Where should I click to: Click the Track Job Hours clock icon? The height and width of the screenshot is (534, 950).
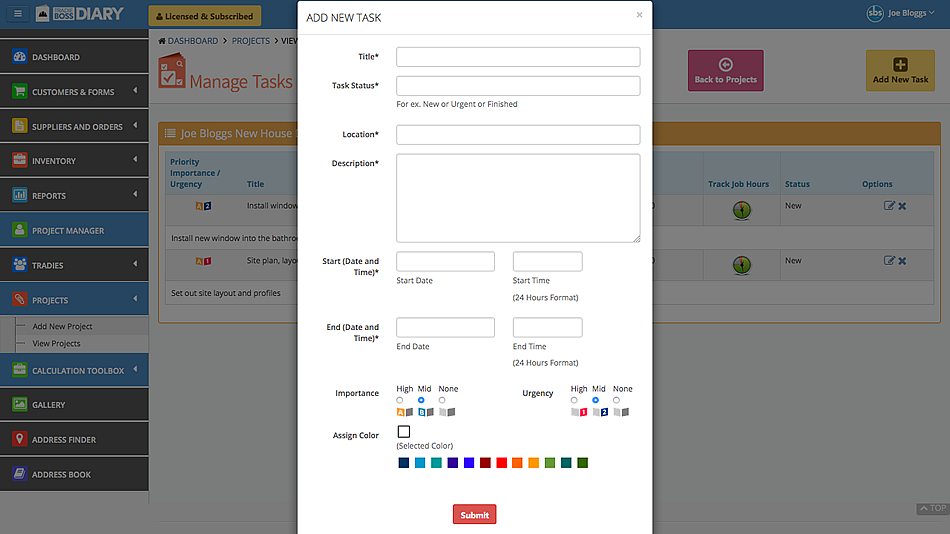[740, 210]
